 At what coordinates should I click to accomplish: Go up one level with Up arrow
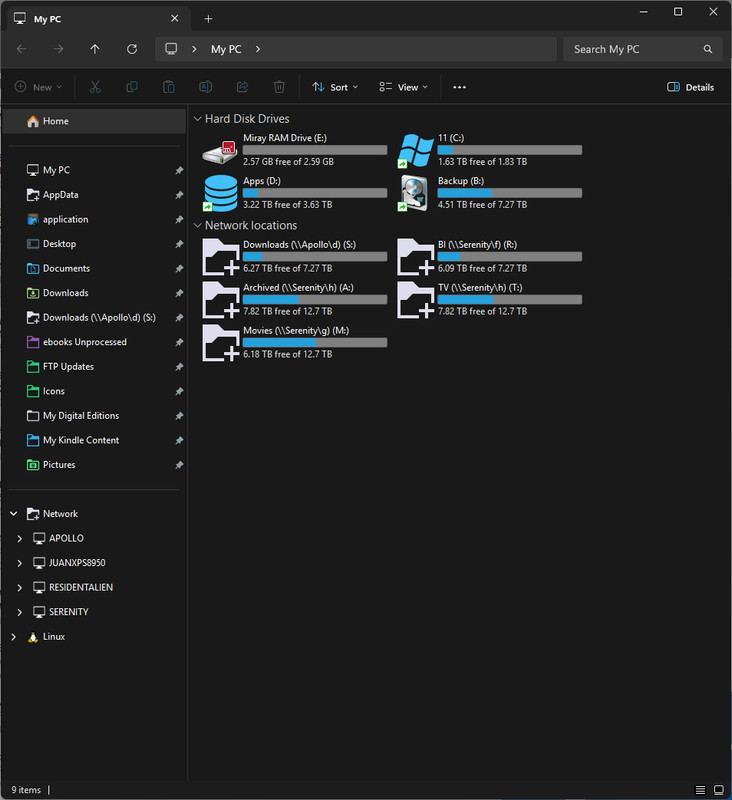click(95, 49)
